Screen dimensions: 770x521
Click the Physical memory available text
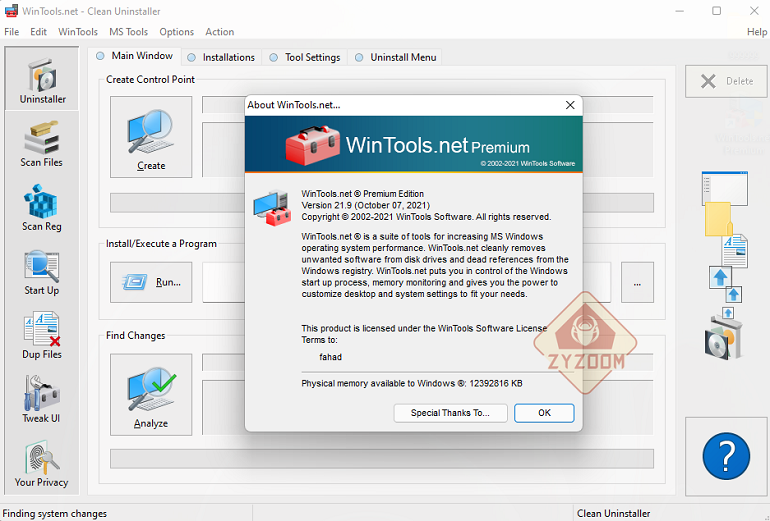[x=412, y=384]
